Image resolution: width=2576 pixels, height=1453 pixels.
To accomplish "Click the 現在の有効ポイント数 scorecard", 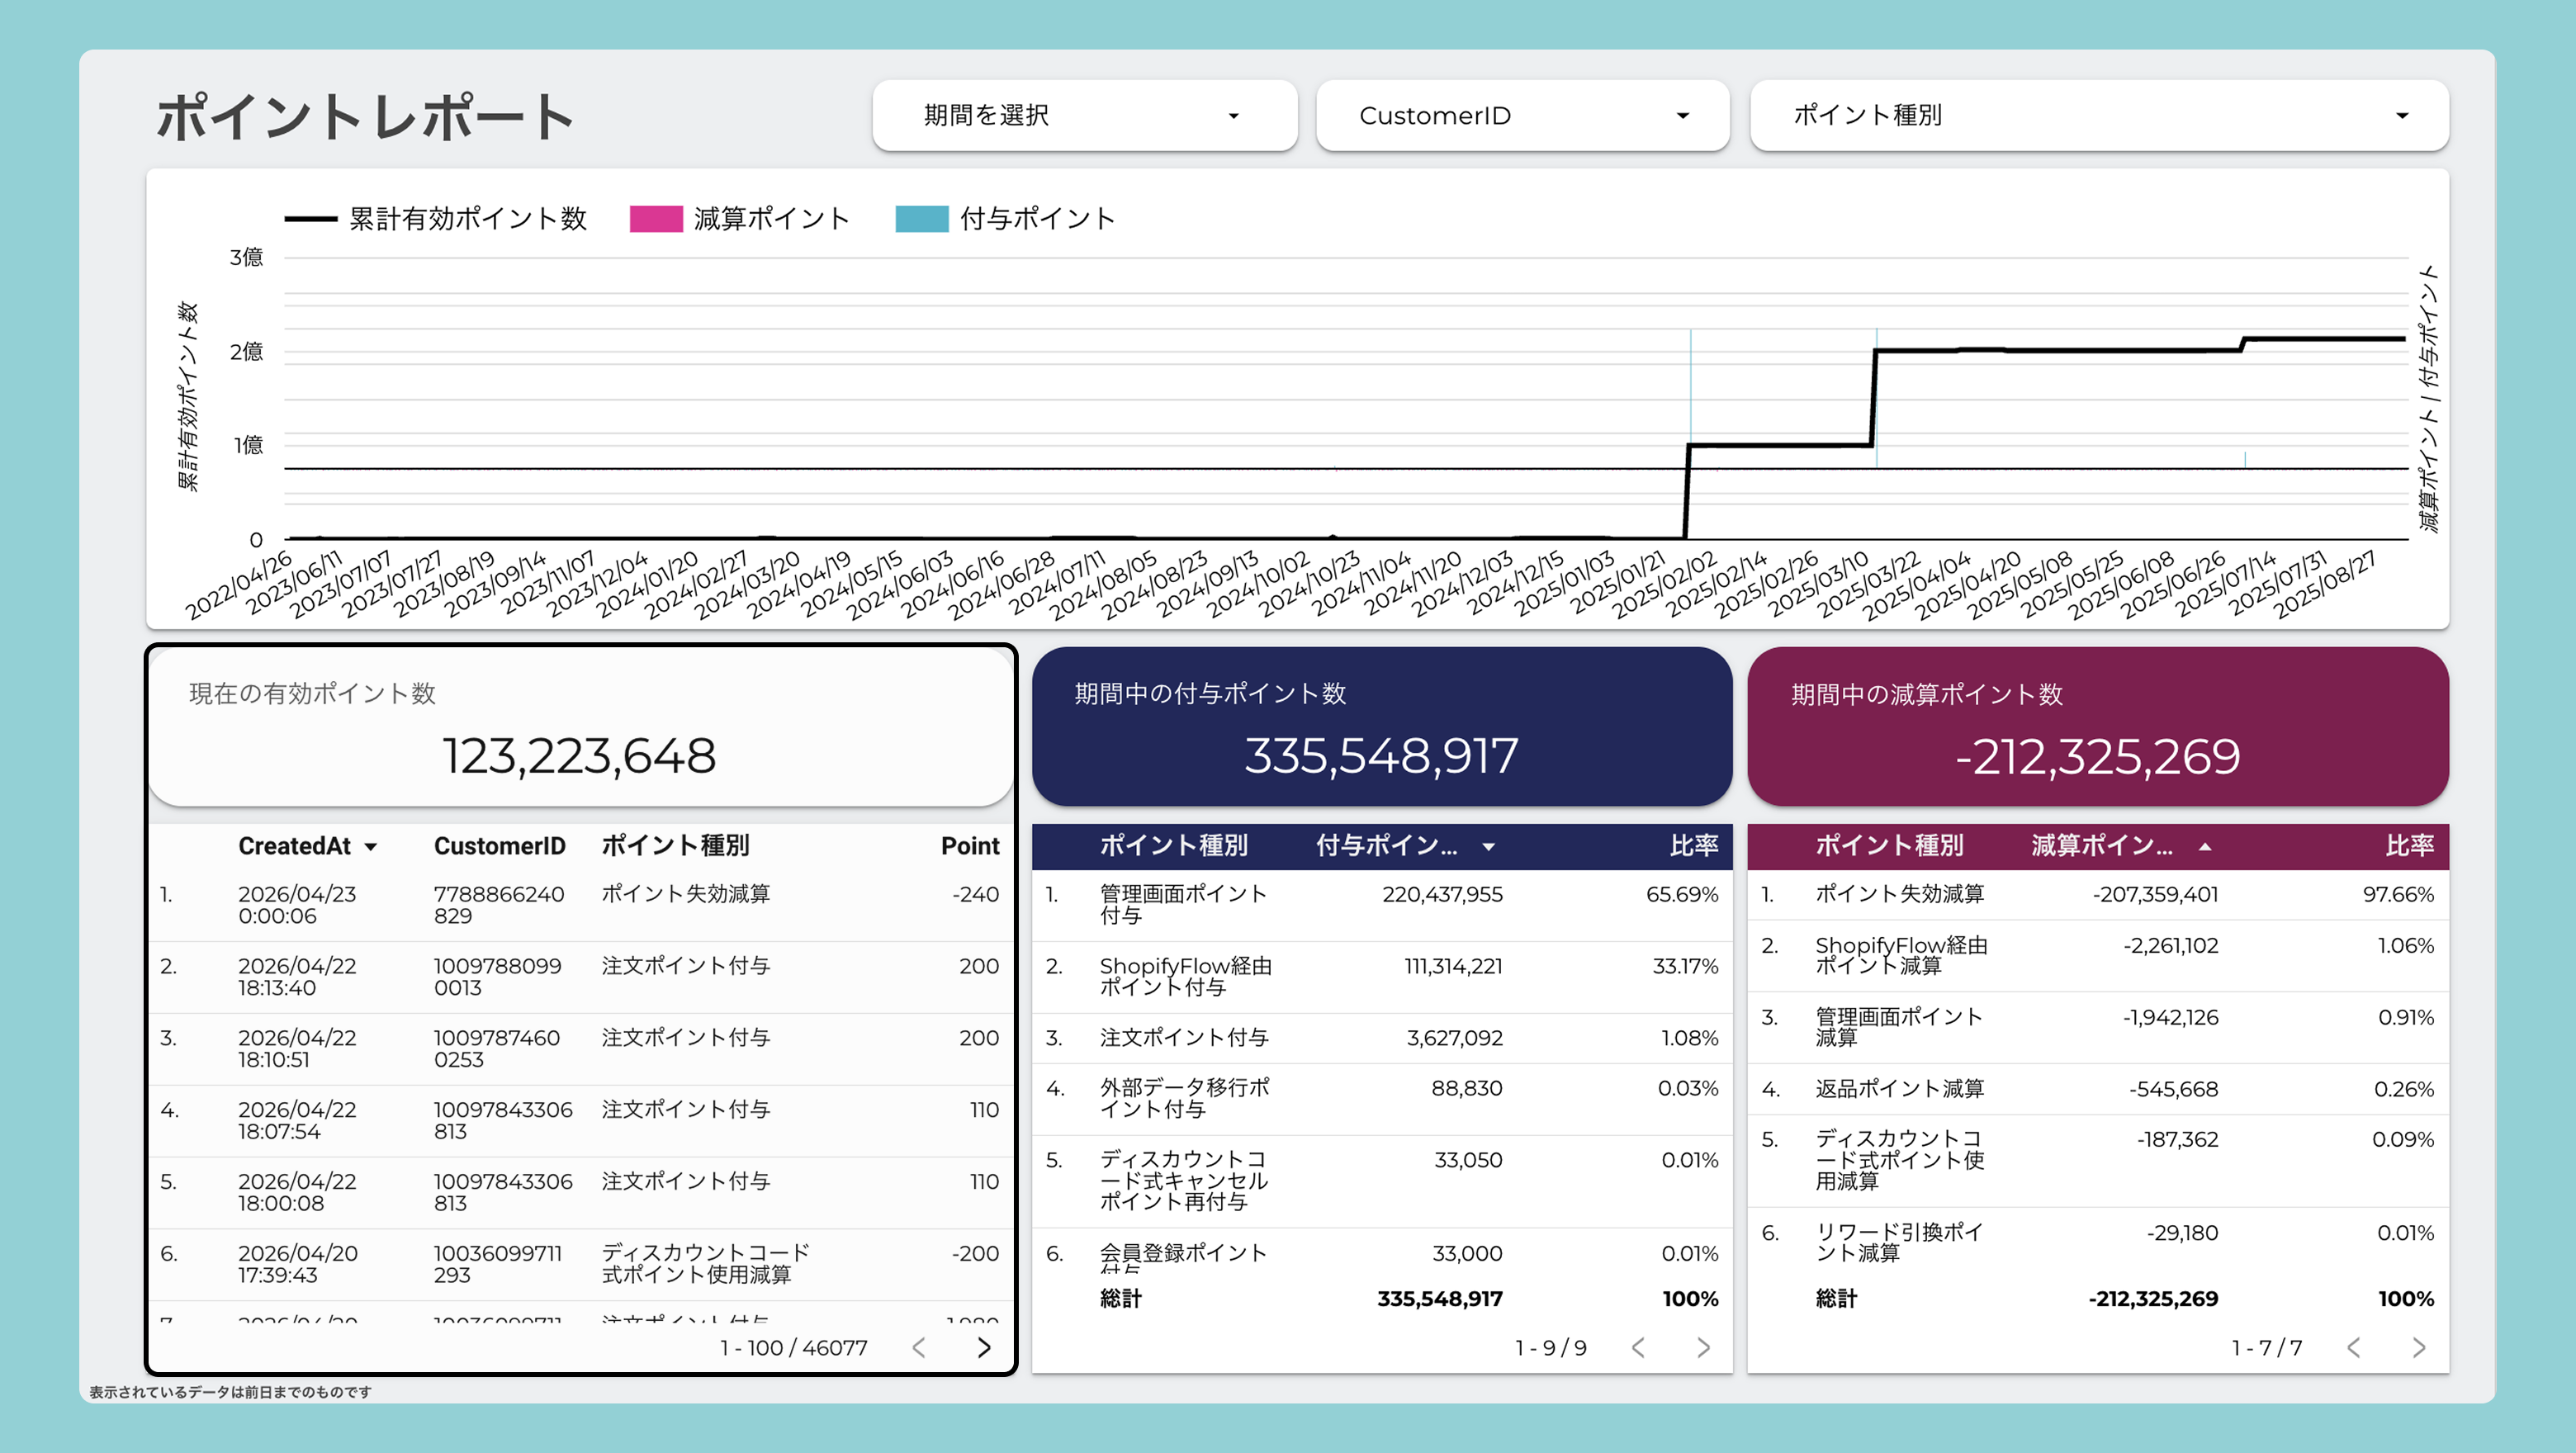I will pos(581,727).
